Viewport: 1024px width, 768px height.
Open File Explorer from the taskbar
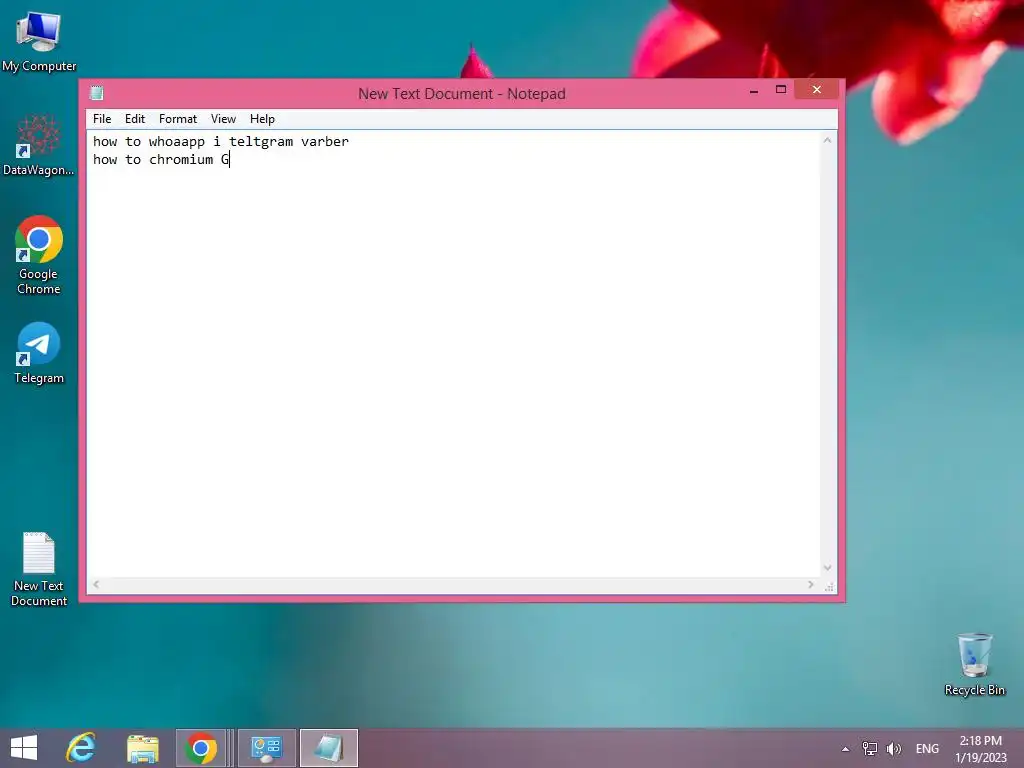tap(142, 748)
